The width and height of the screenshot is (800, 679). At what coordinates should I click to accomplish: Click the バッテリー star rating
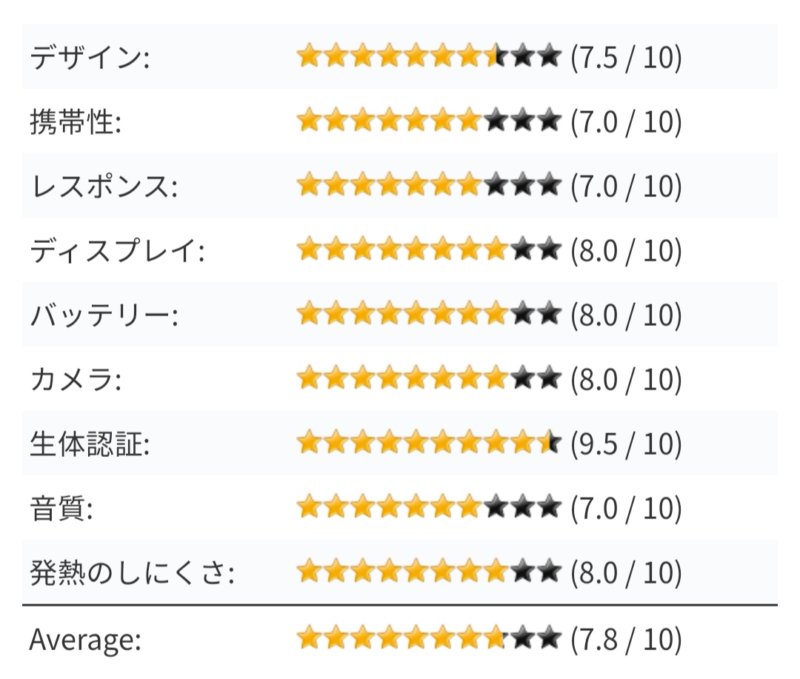(428, 315)
